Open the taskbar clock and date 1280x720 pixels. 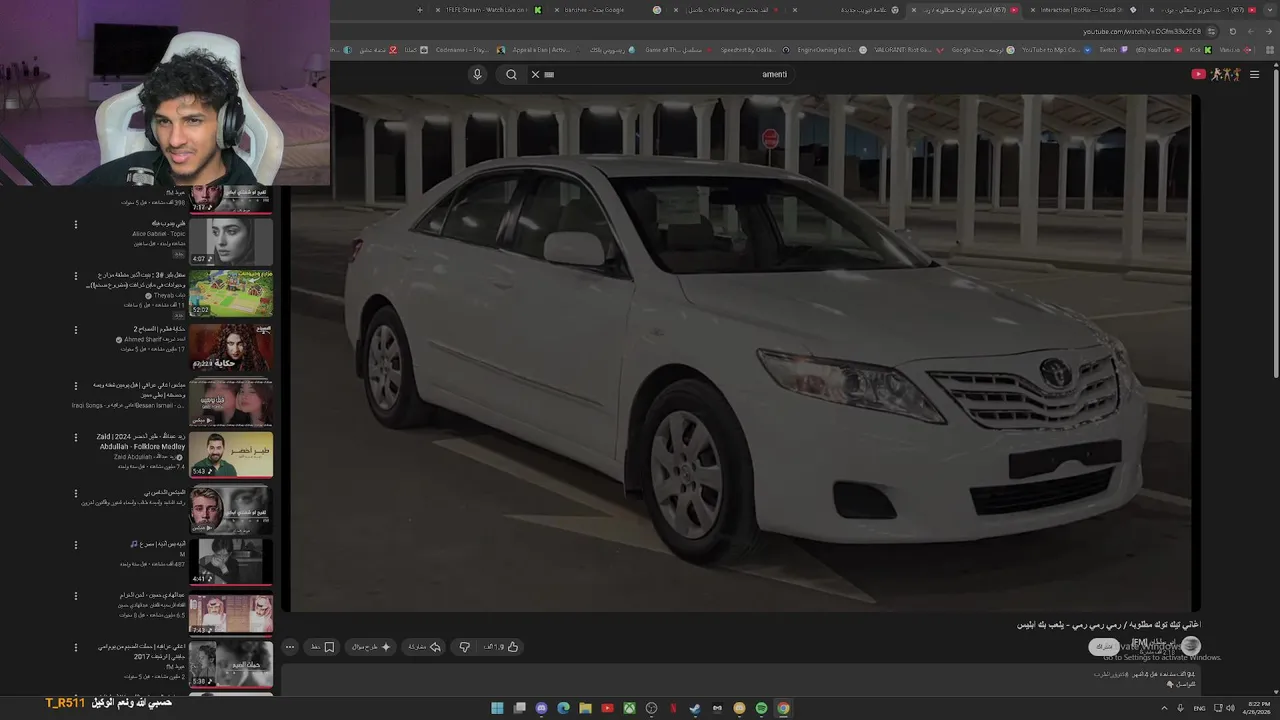1258,708
